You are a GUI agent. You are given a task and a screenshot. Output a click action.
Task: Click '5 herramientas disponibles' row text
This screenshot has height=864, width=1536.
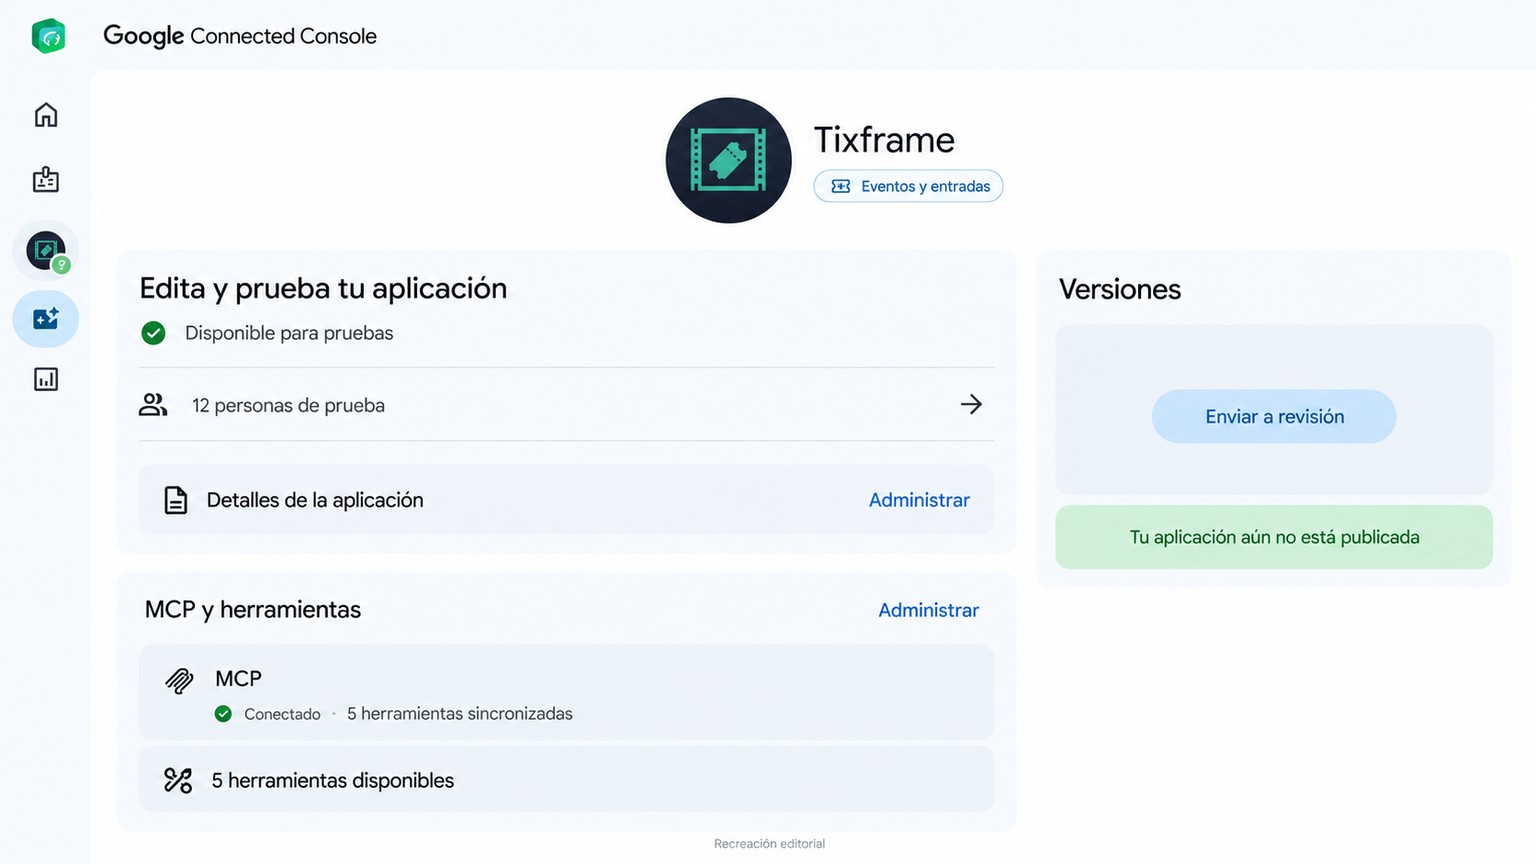[333, 781]
